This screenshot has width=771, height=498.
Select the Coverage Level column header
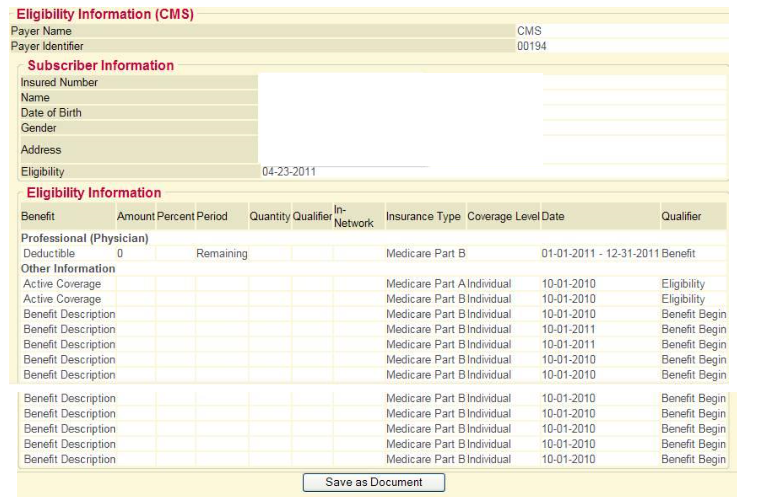click(x=502, y=217)
